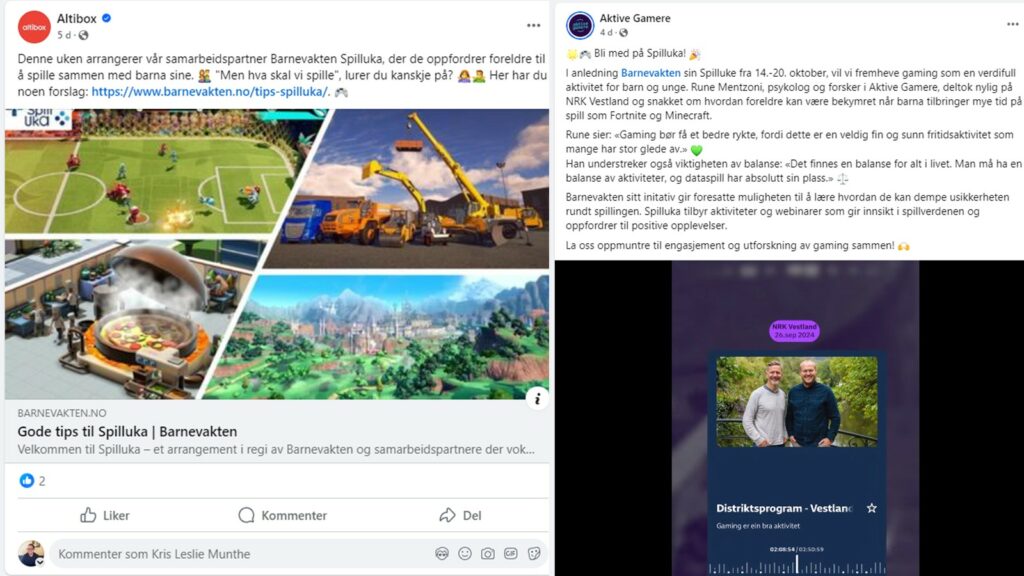Open the Aktive Gamere post options menu

[x=1013, y=24]
